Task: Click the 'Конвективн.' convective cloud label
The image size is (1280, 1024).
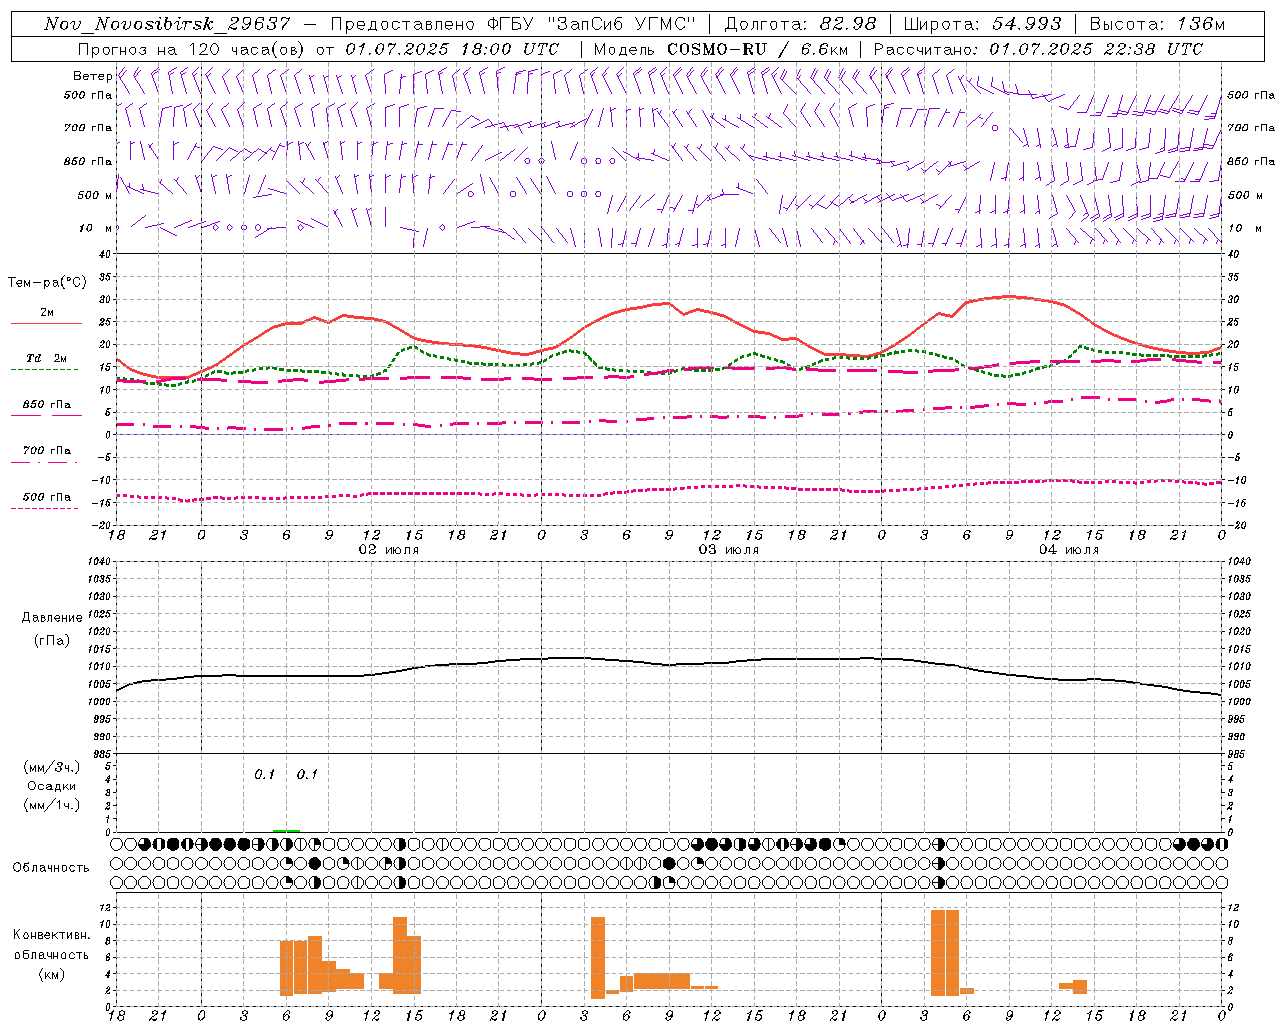Action: pos(52,935)
